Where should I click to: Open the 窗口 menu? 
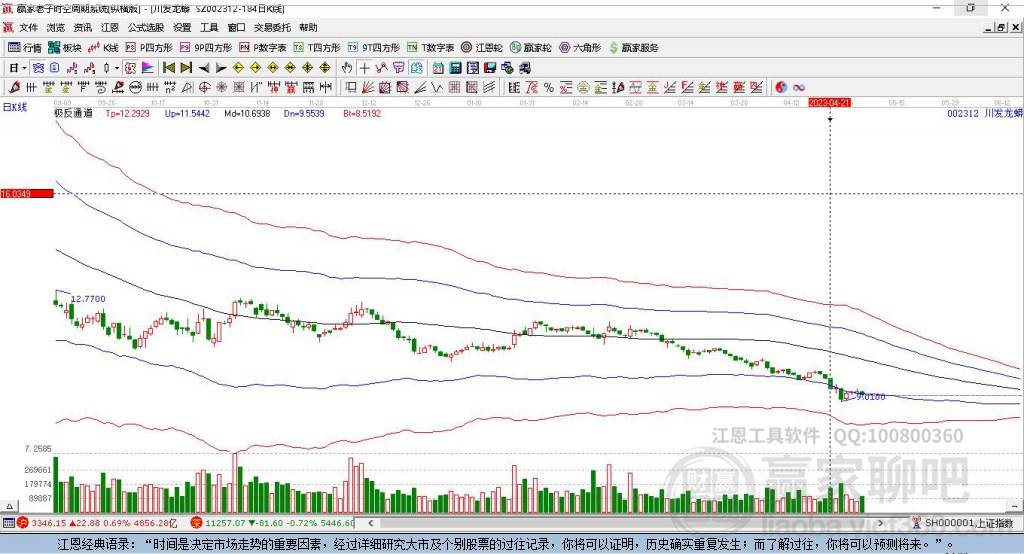tap(236, 27)
